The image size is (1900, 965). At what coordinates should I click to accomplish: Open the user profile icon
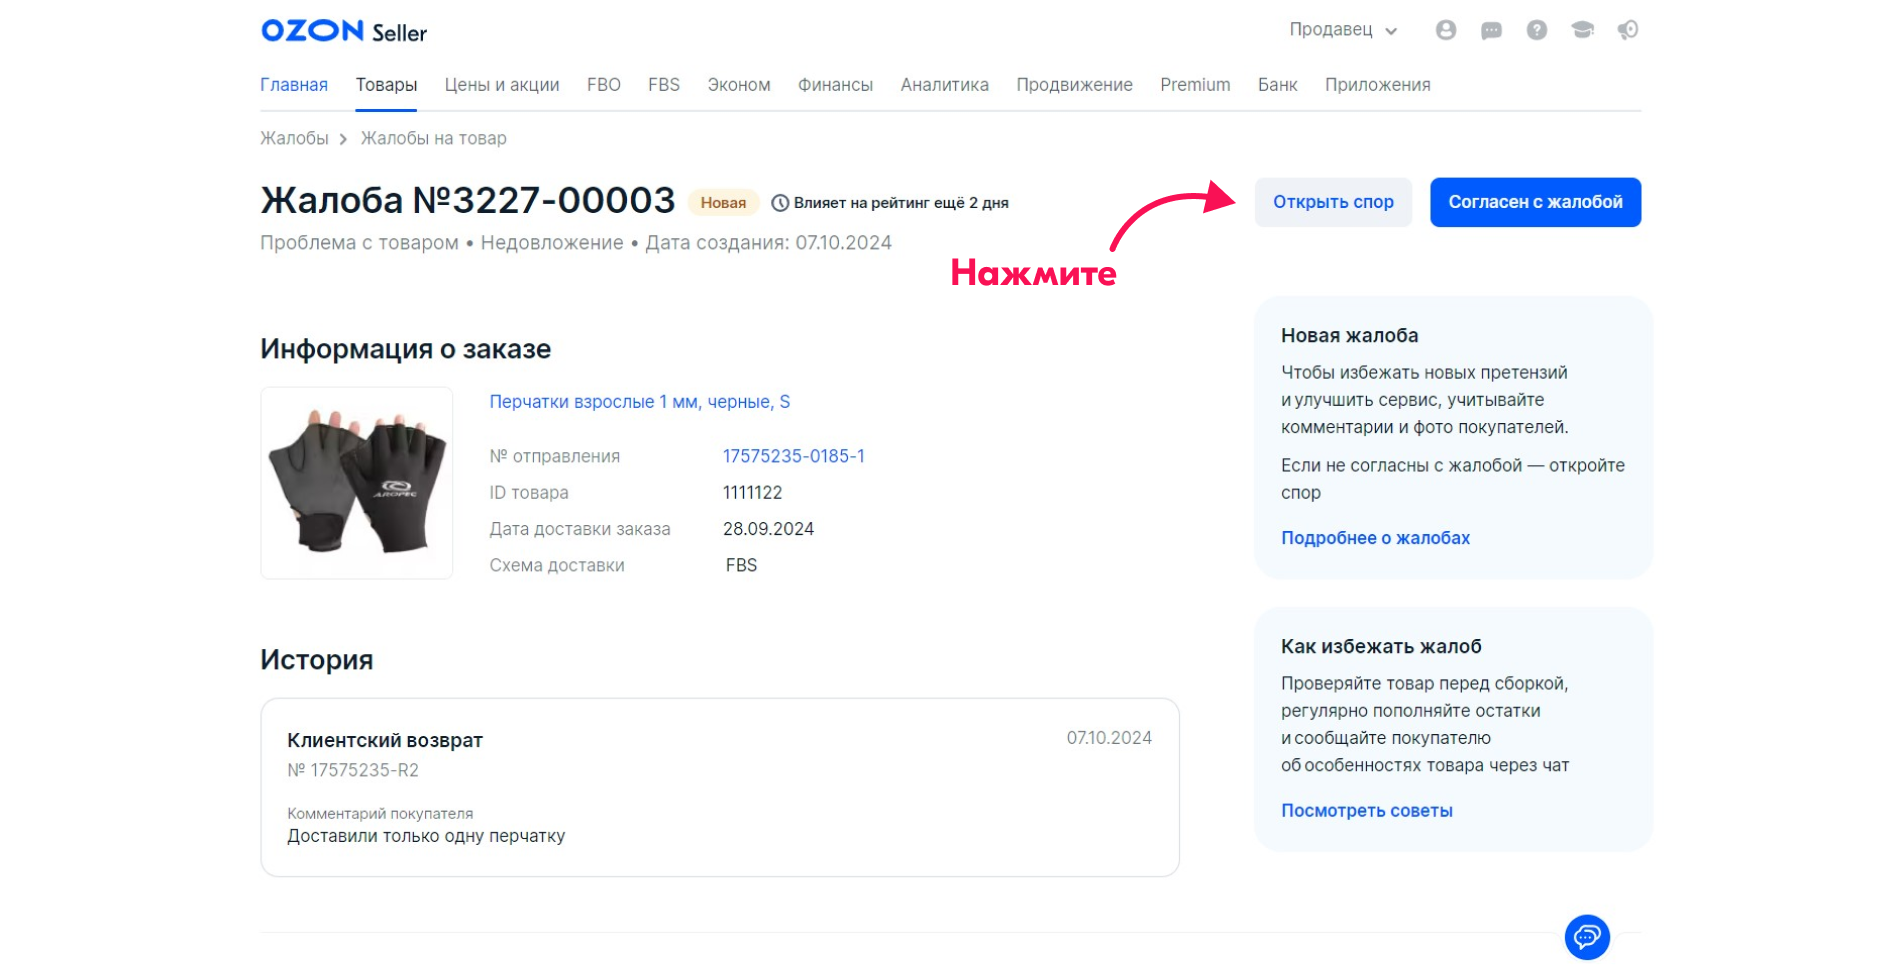(x=1445, y=30)
